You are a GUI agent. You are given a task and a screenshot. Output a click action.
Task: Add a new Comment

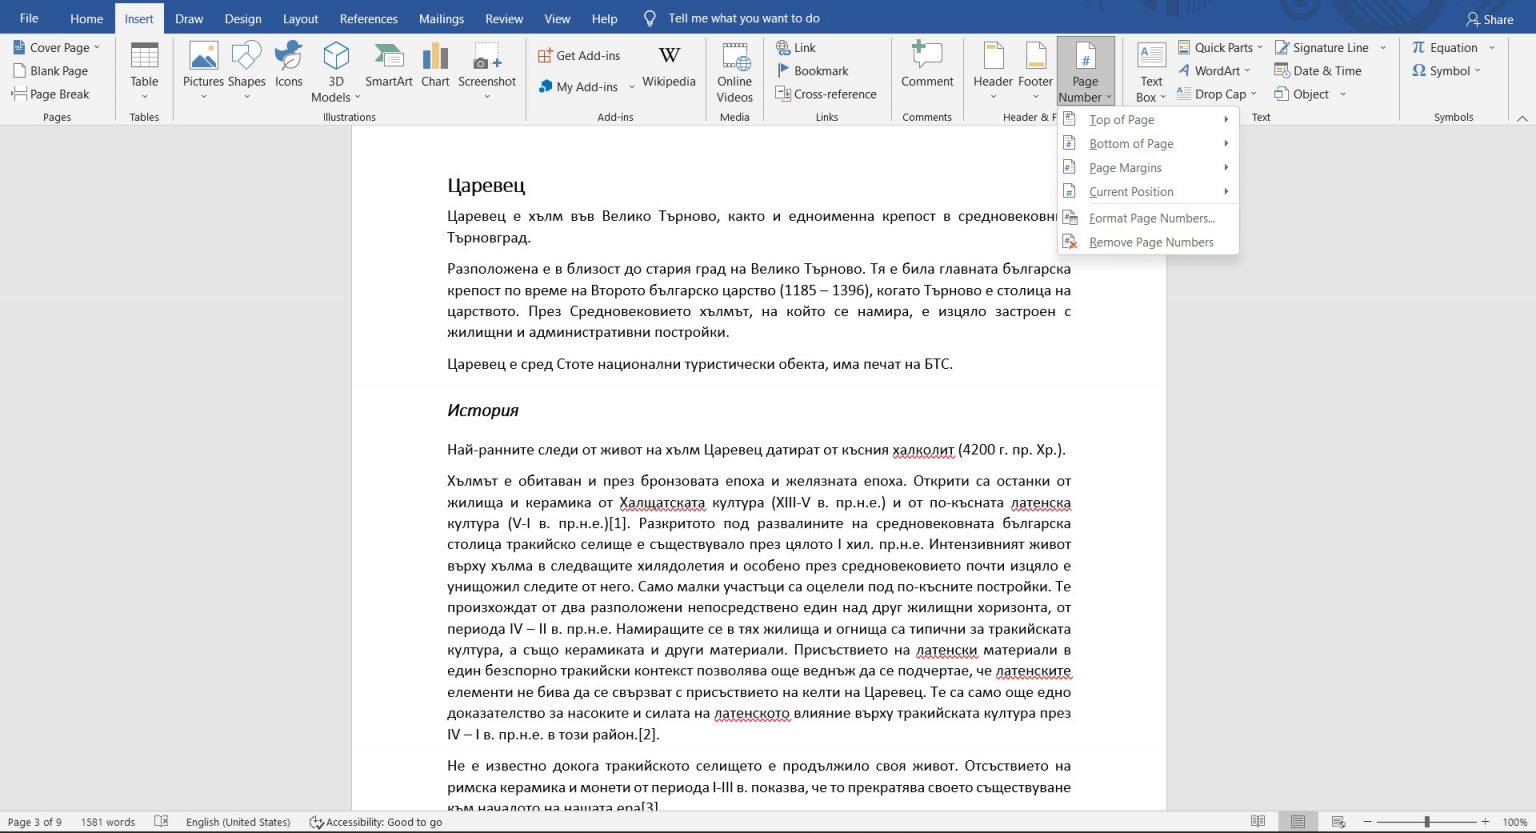927,66
